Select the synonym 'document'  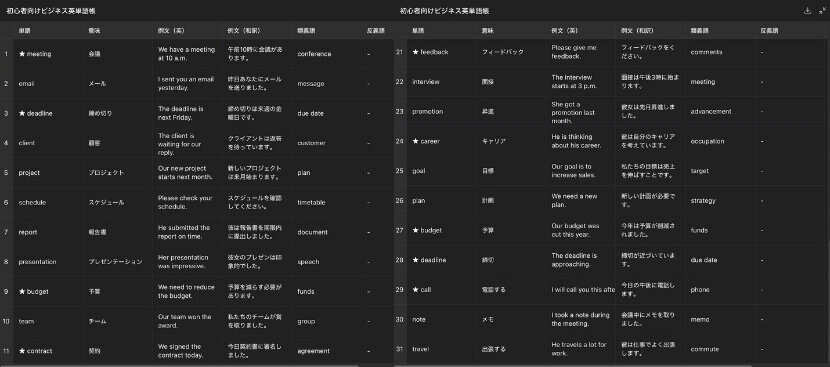(312, 232)
